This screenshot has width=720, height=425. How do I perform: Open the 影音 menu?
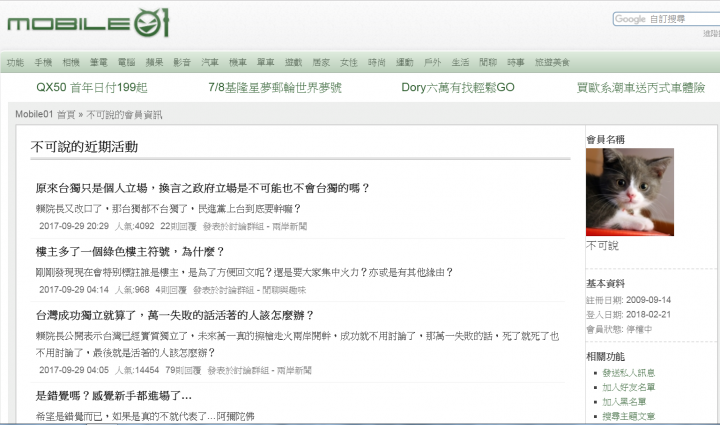[x=182, y=62]
